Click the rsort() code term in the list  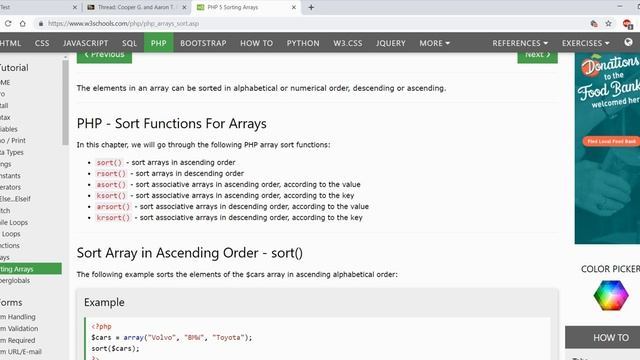tap(111, 173)
